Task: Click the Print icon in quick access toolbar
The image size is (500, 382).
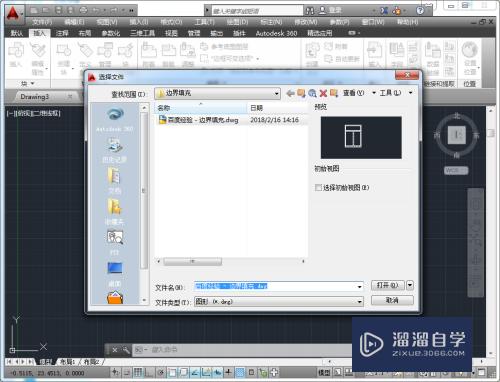Action: (x=83, y=10)
